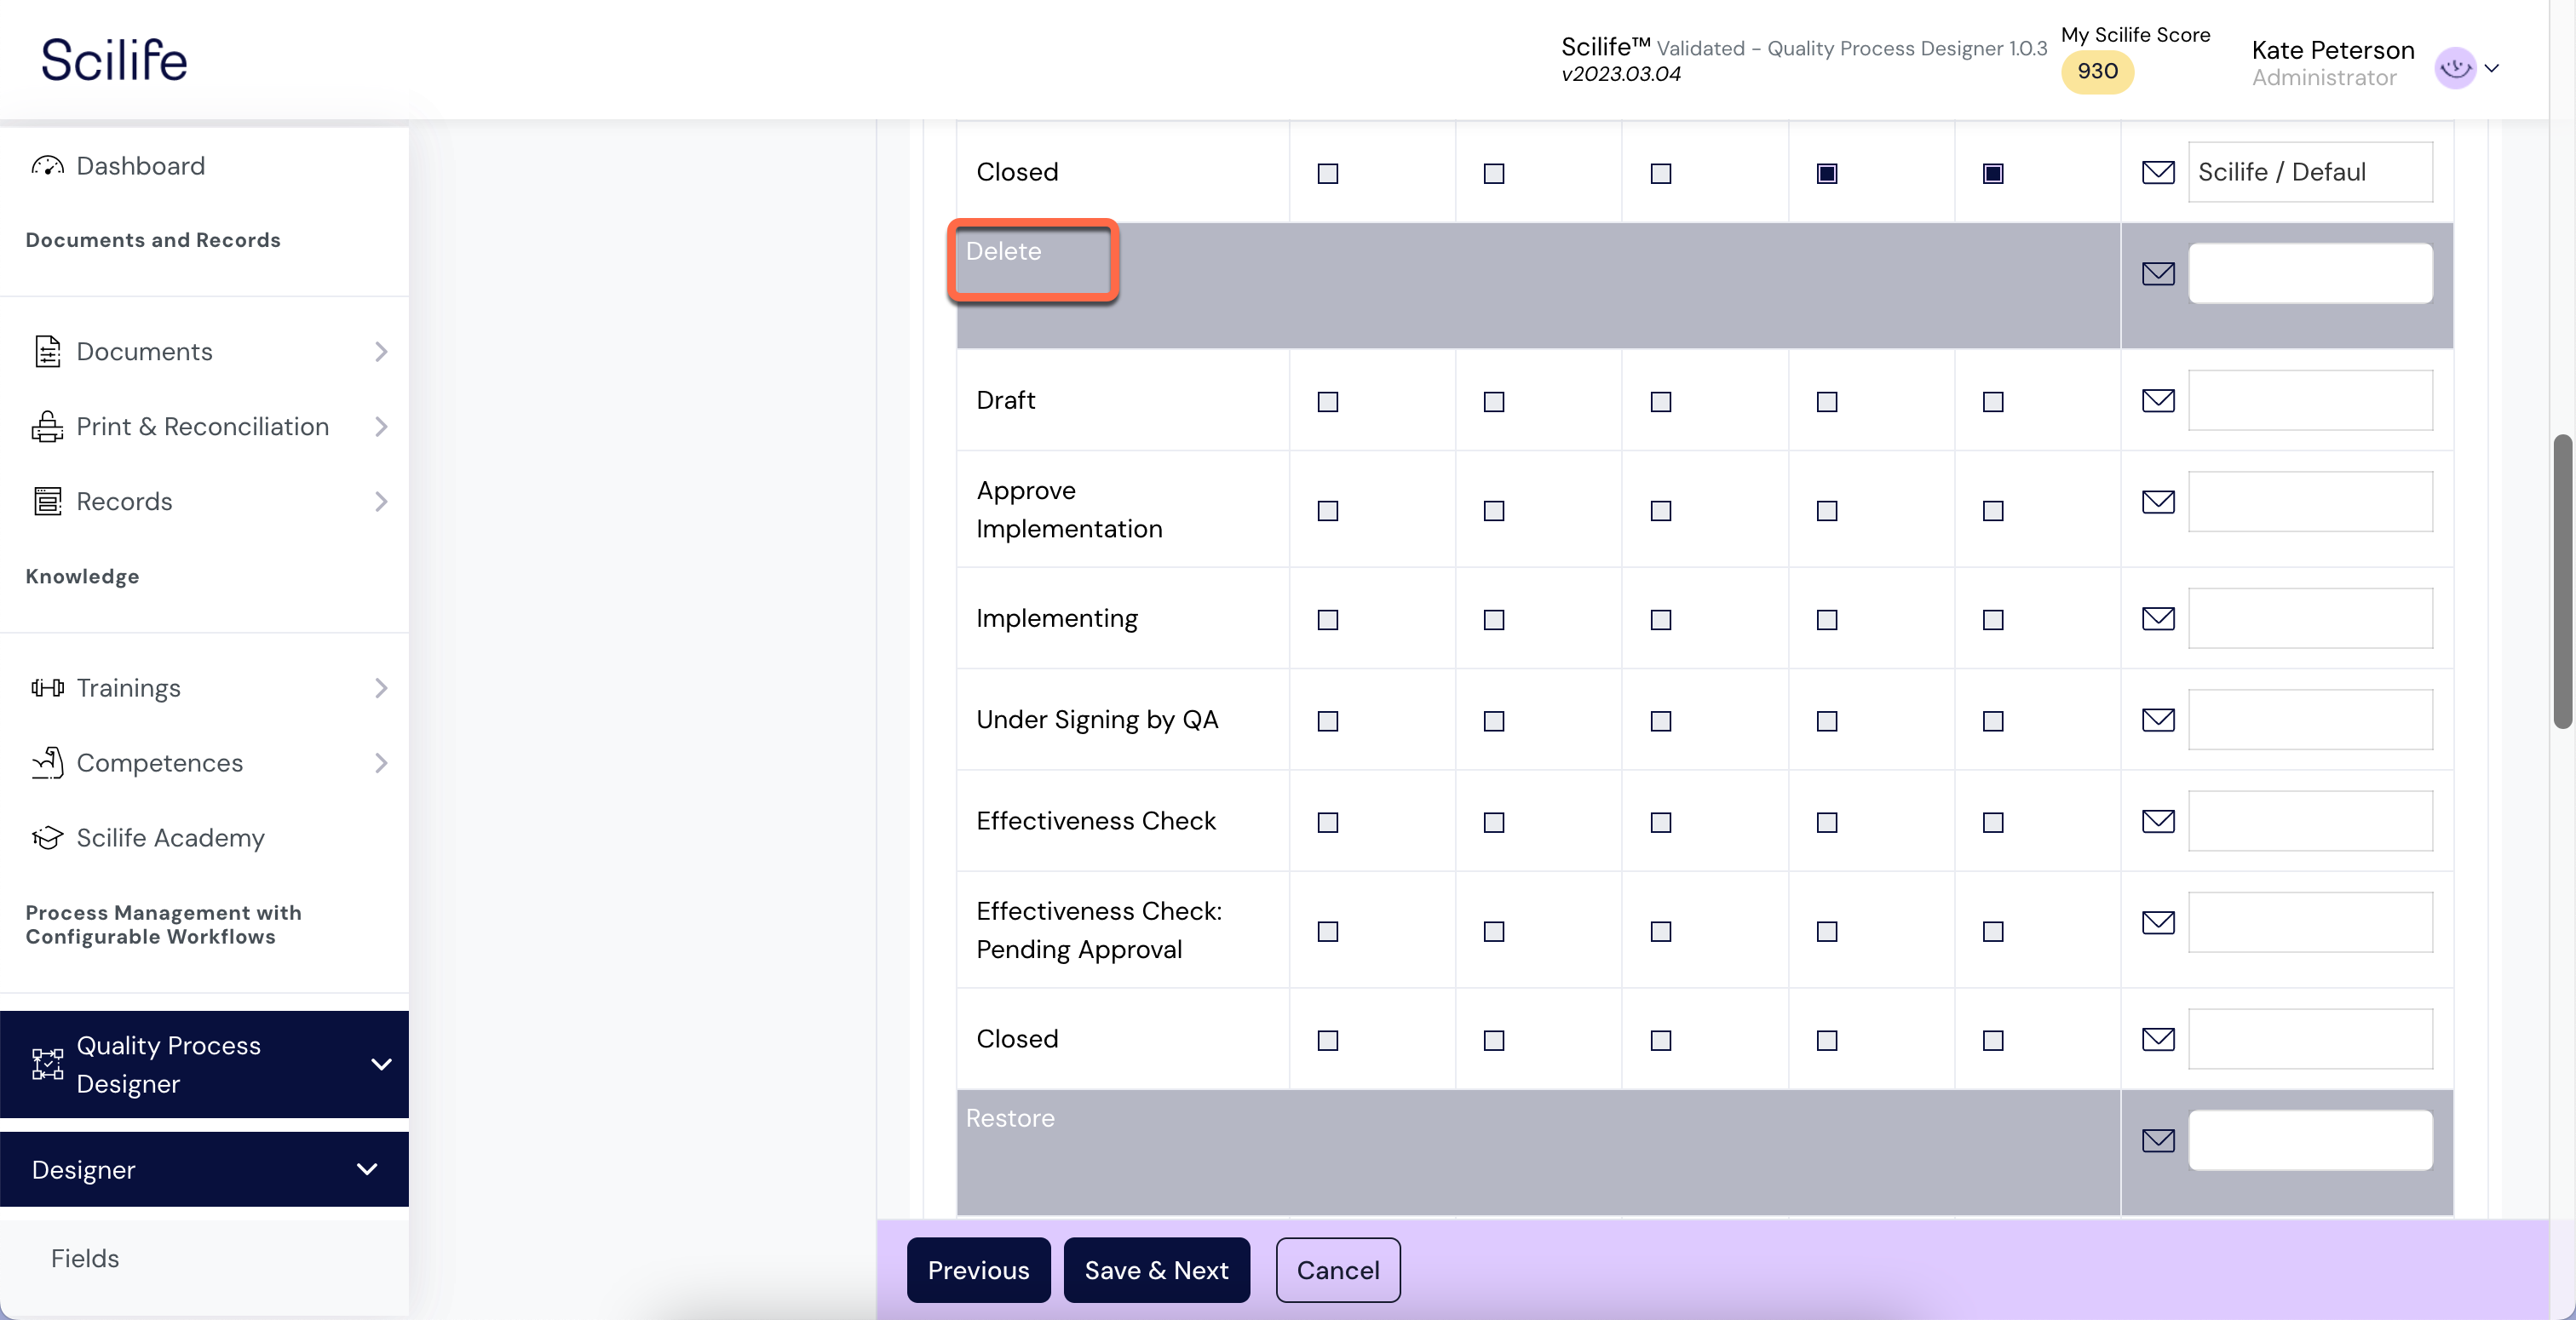The width and height of the screenshot is (2576, 1320).
Task: Click the Print & Reconciliation printer icon
Action: (47, 427)
